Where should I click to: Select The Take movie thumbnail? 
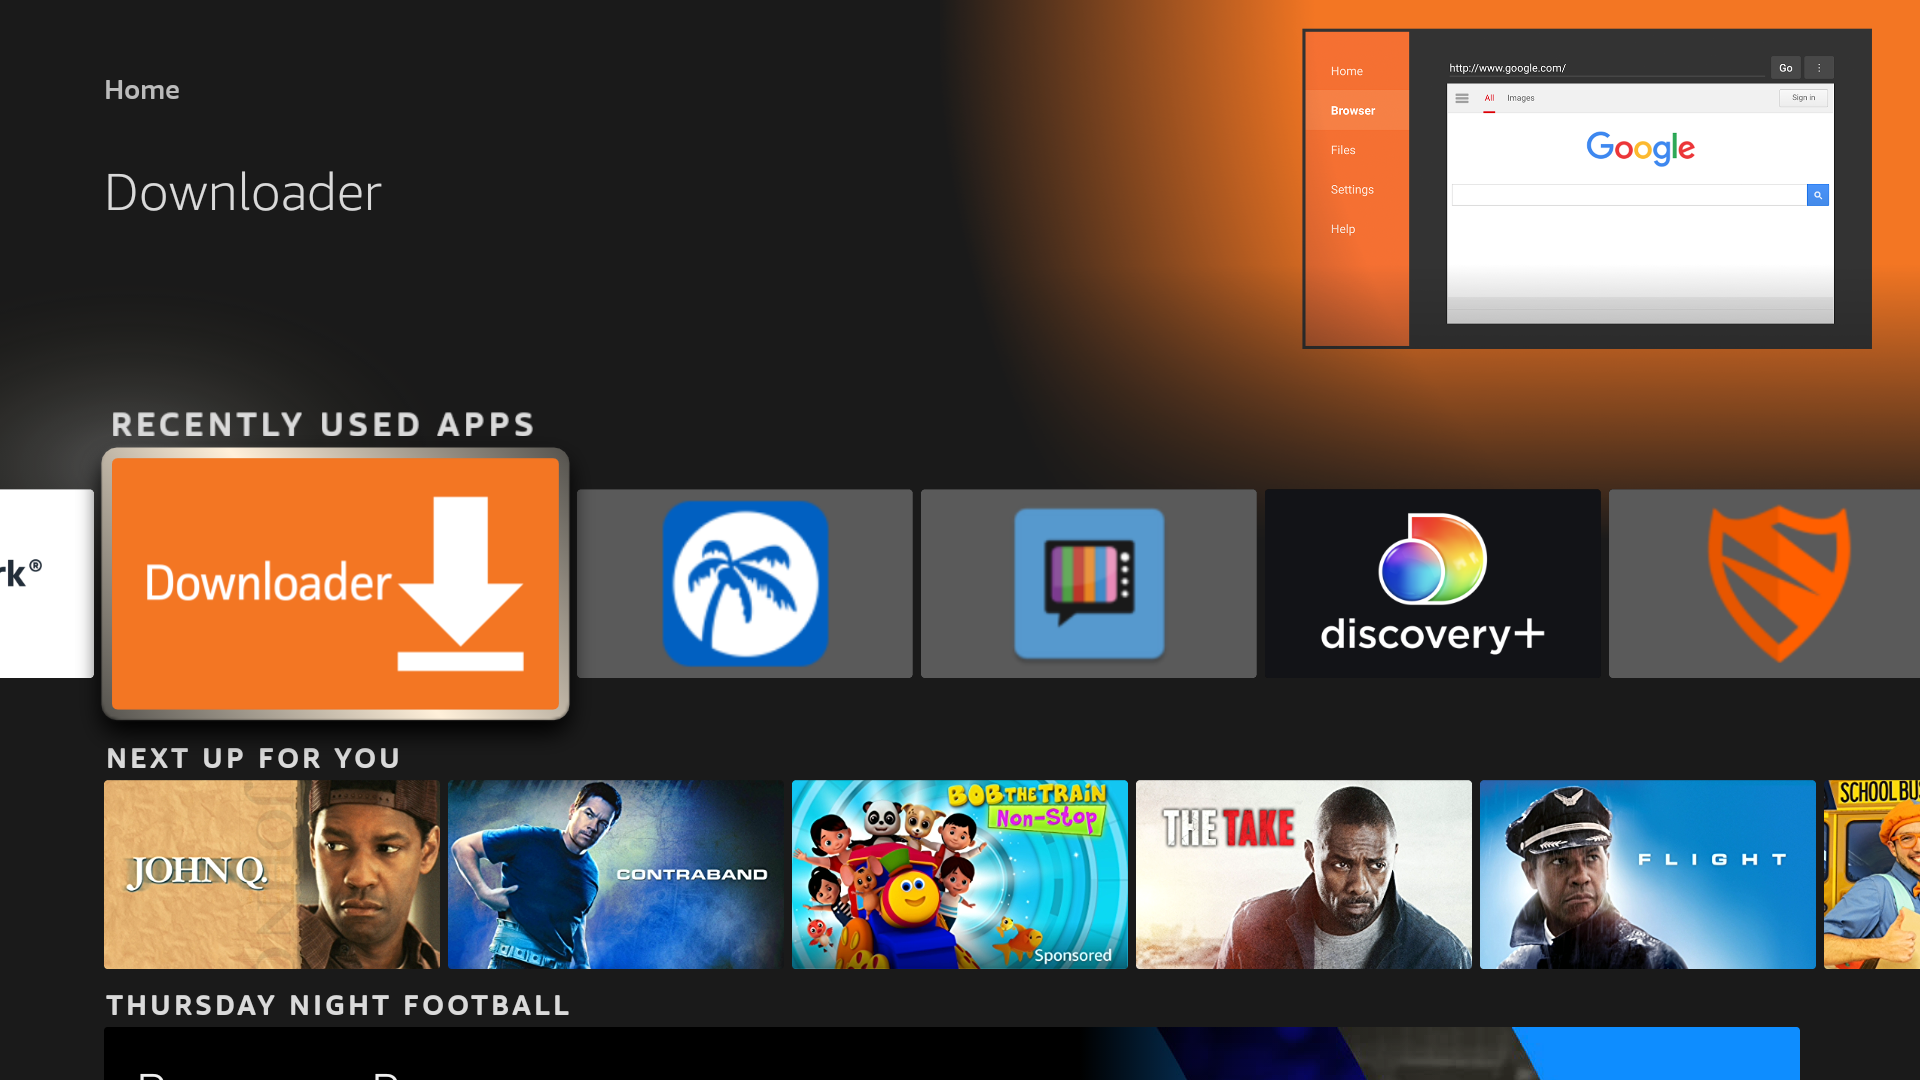[1303, 874]
